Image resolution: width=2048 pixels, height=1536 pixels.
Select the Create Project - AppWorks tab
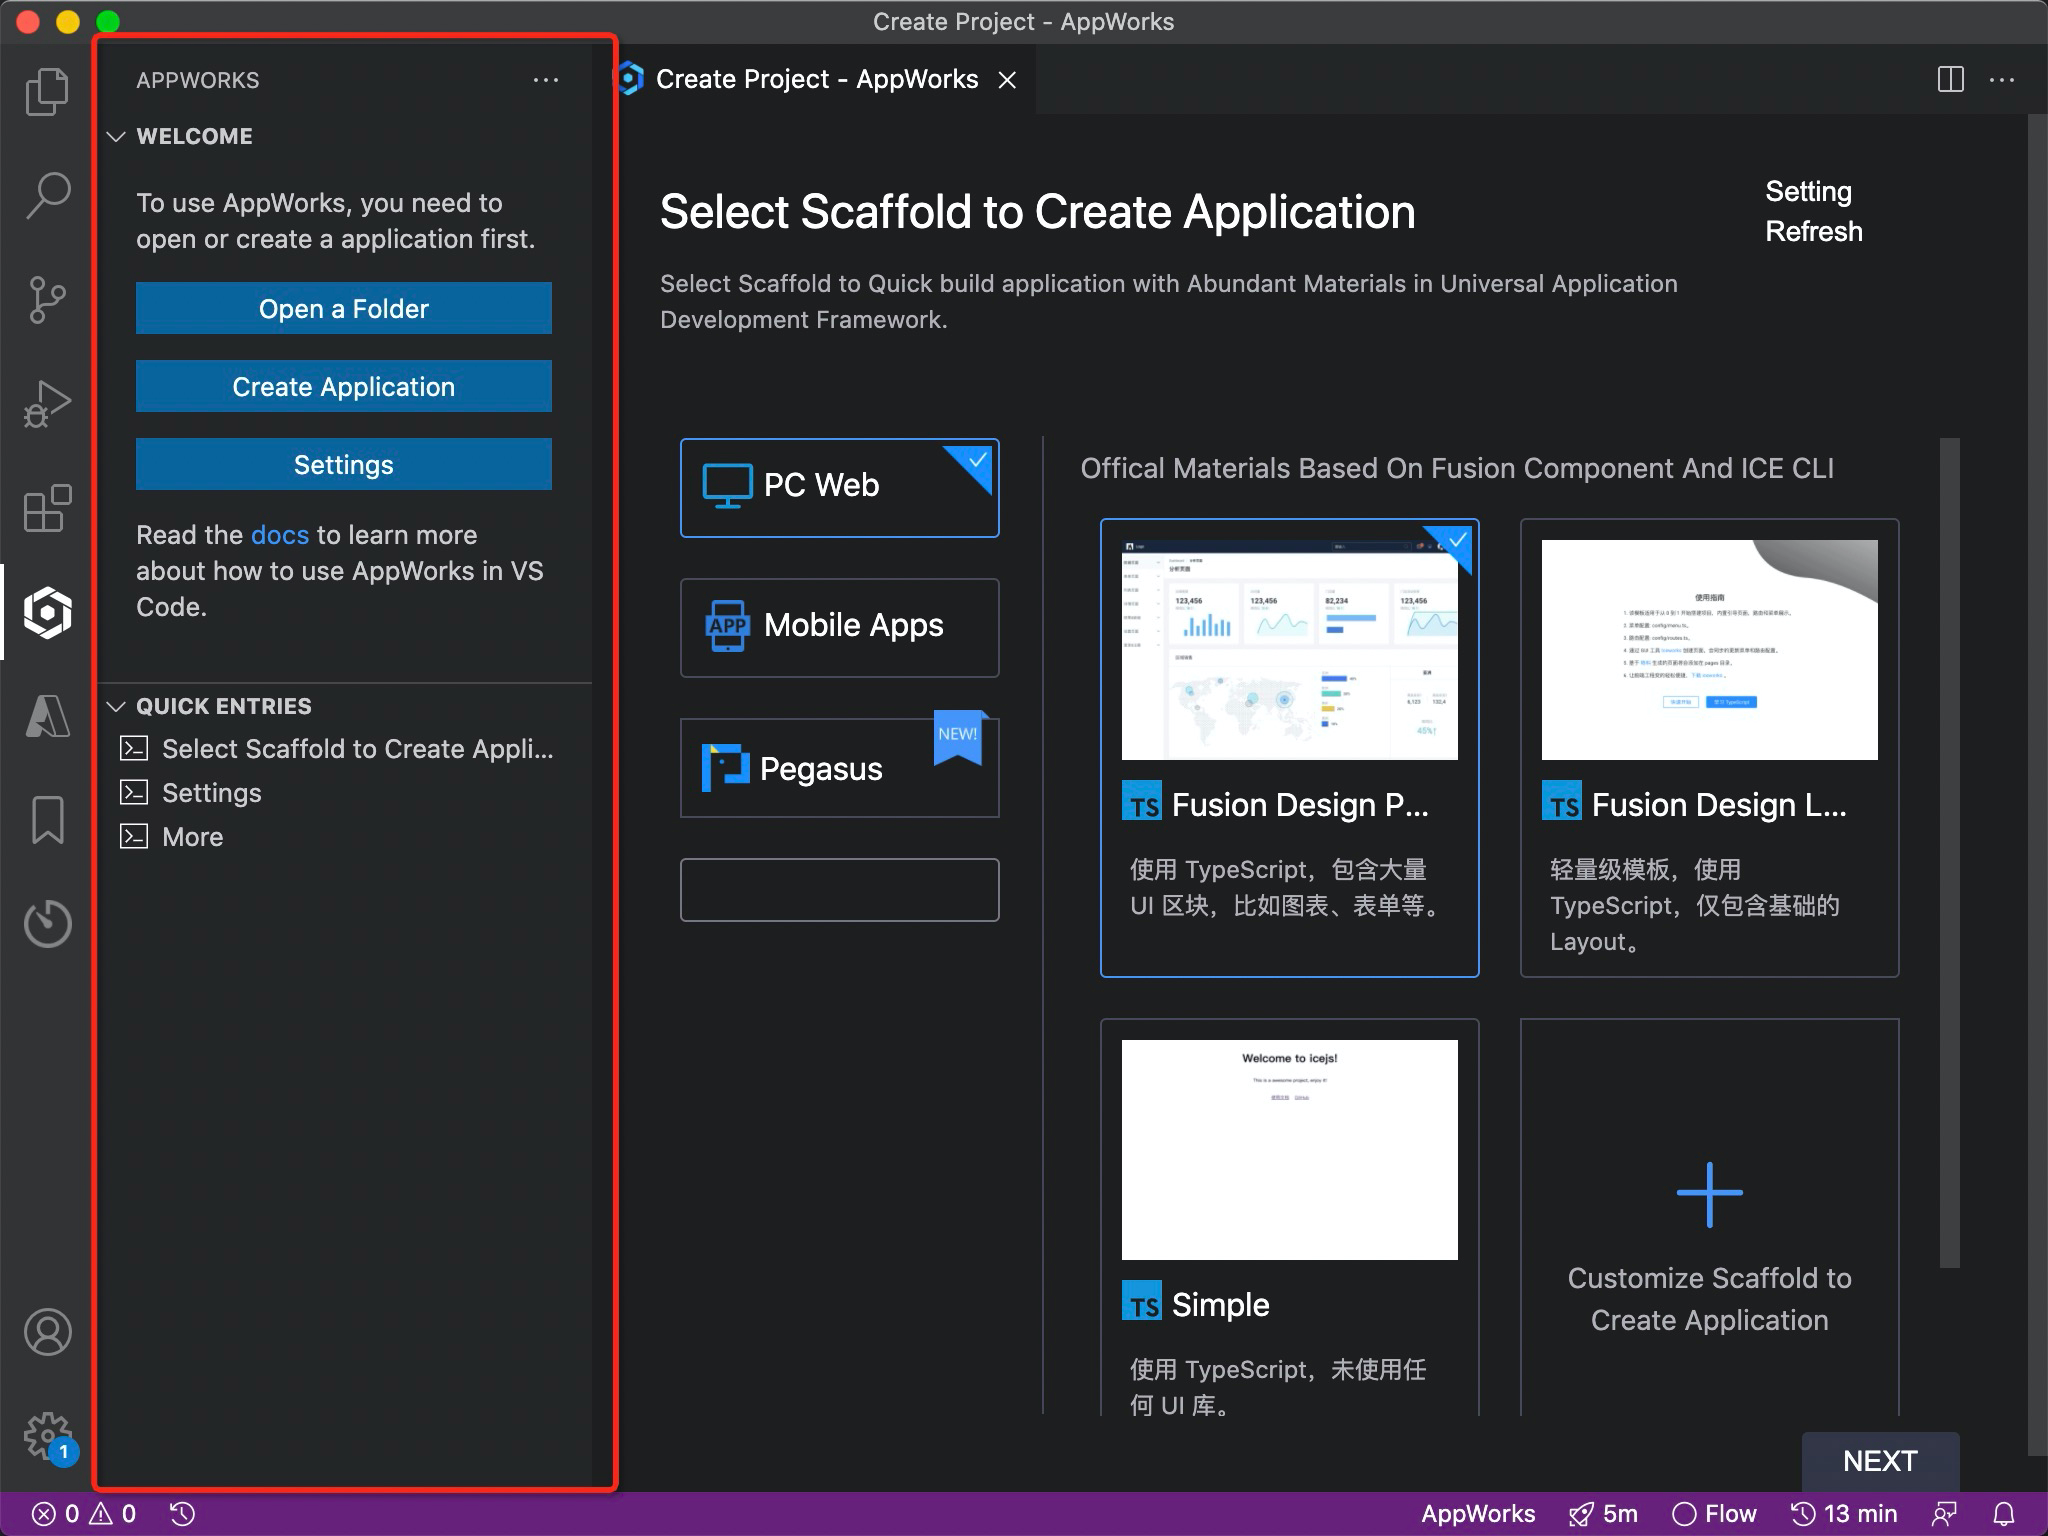(816, 79)
